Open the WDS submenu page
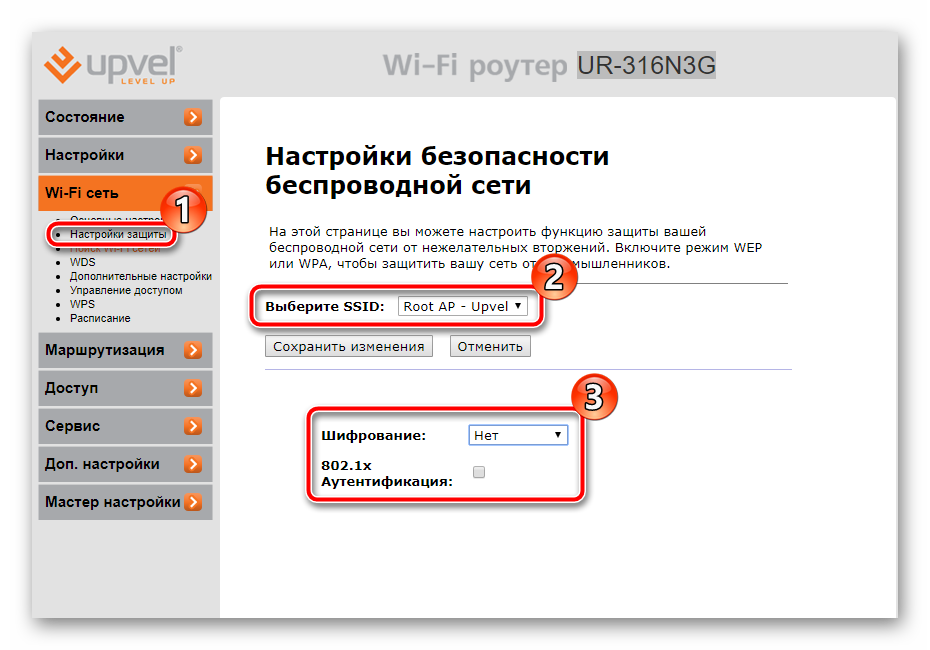 (82, 262)
